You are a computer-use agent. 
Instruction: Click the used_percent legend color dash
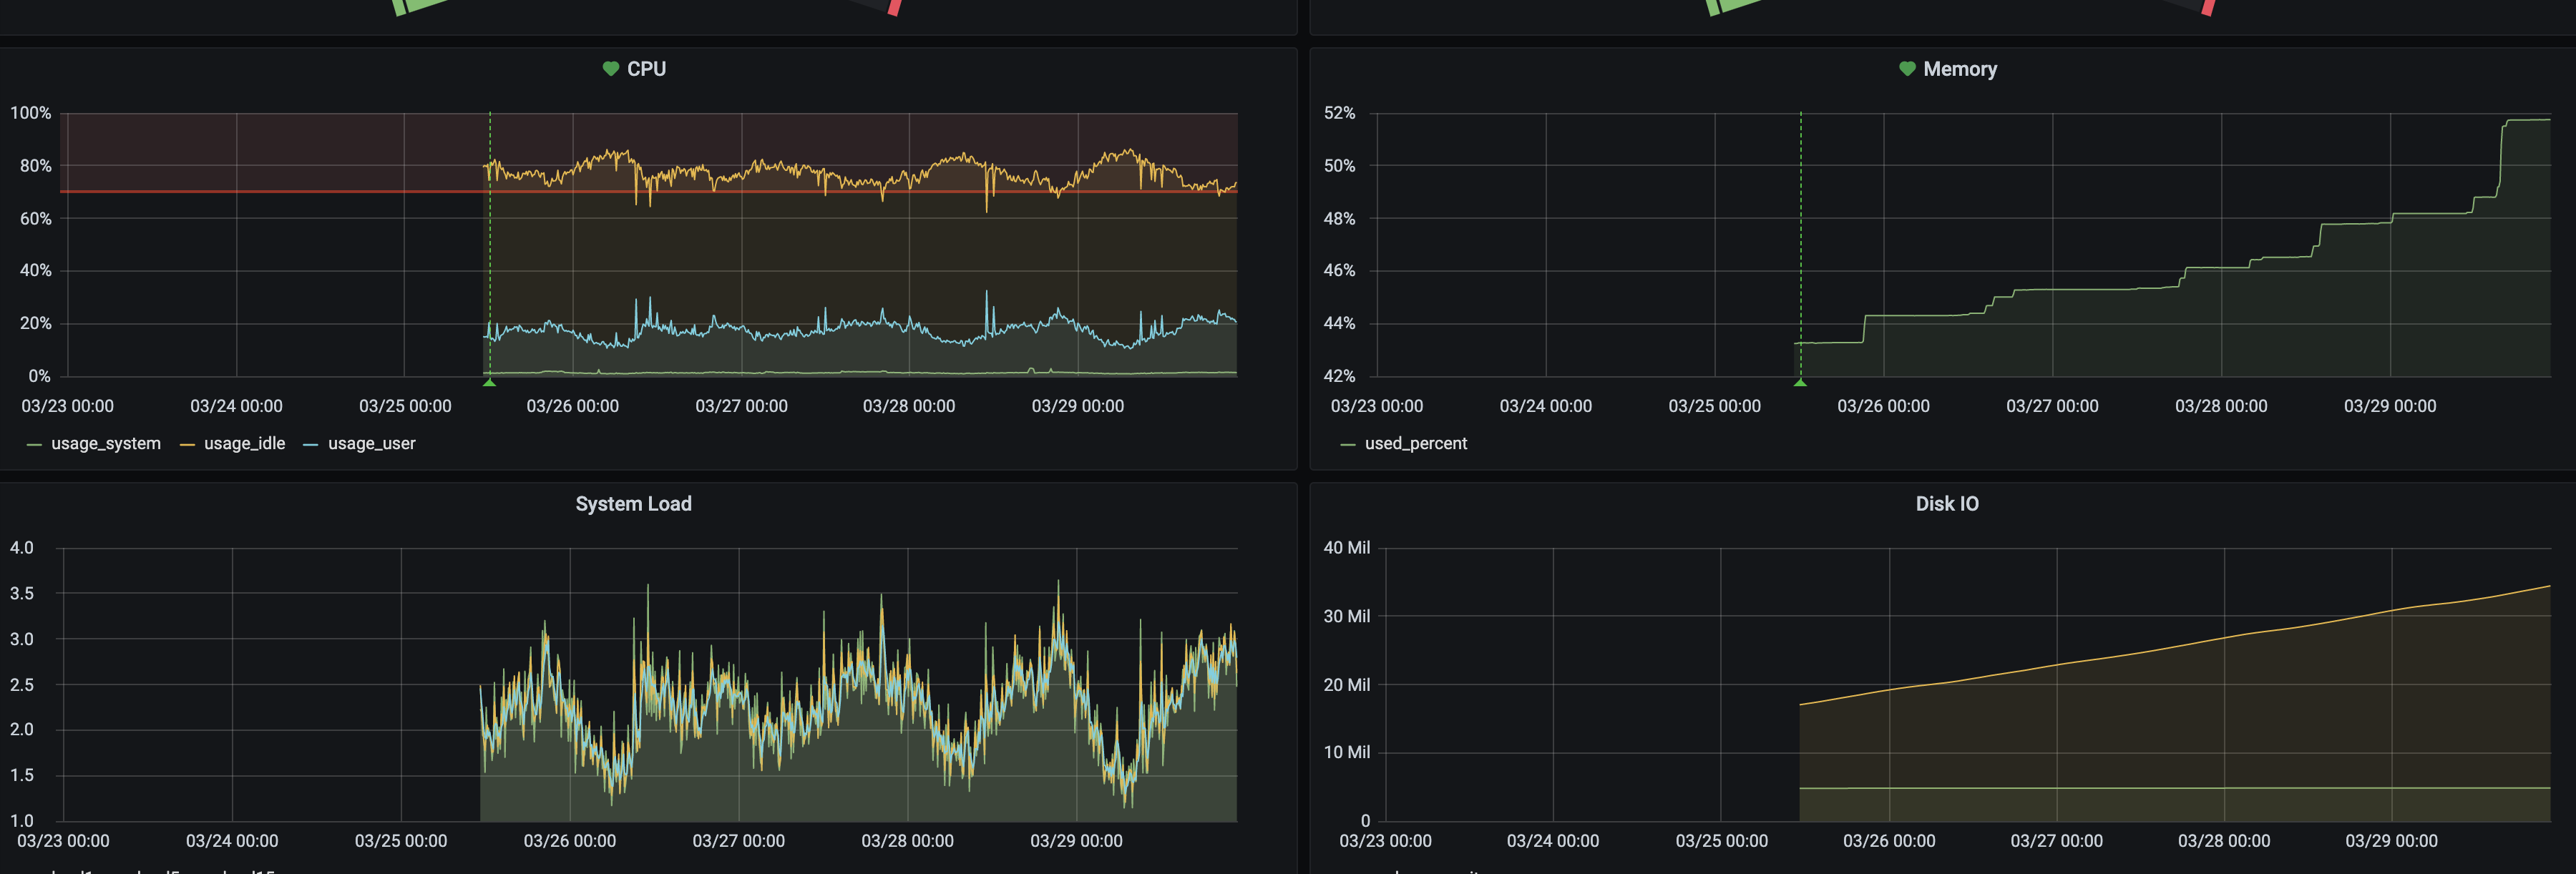click(1347, 445)
